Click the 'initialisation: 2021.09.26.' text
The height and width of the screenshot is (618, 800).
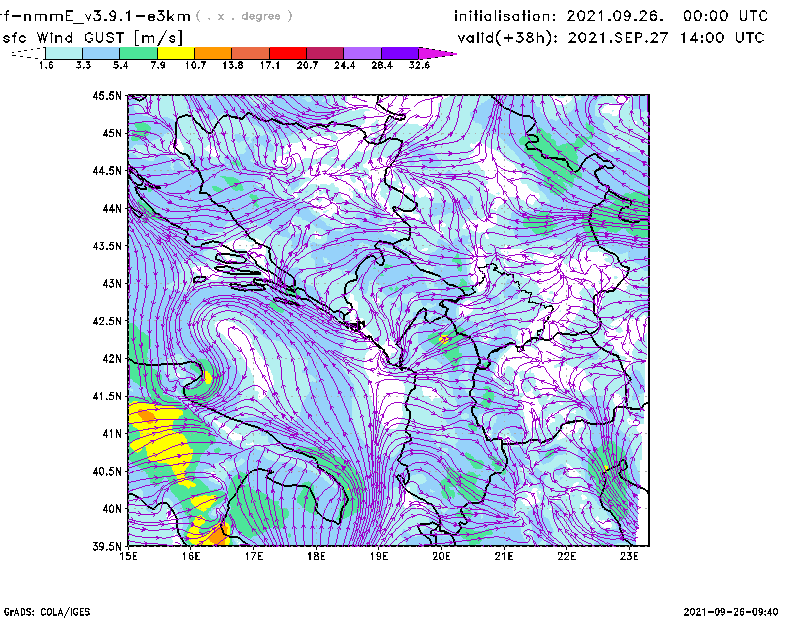(x=559, y=16)
